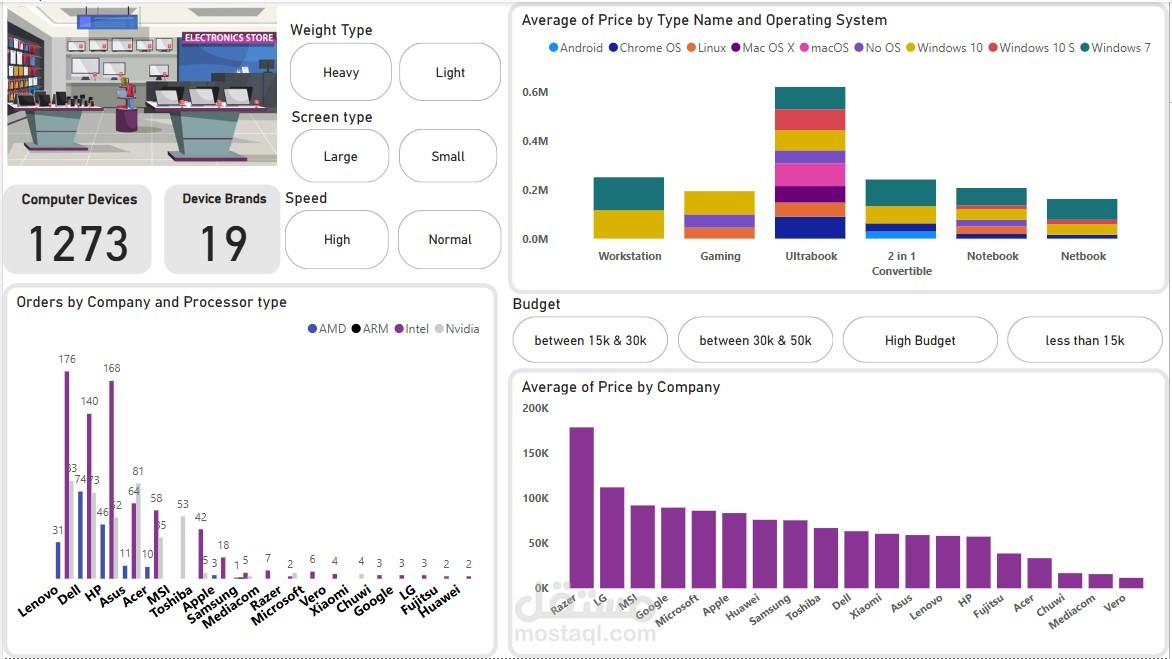Apply the between 30k & 50k budget filter
This screenshot has width=1172, height=659.
(755, 340)
